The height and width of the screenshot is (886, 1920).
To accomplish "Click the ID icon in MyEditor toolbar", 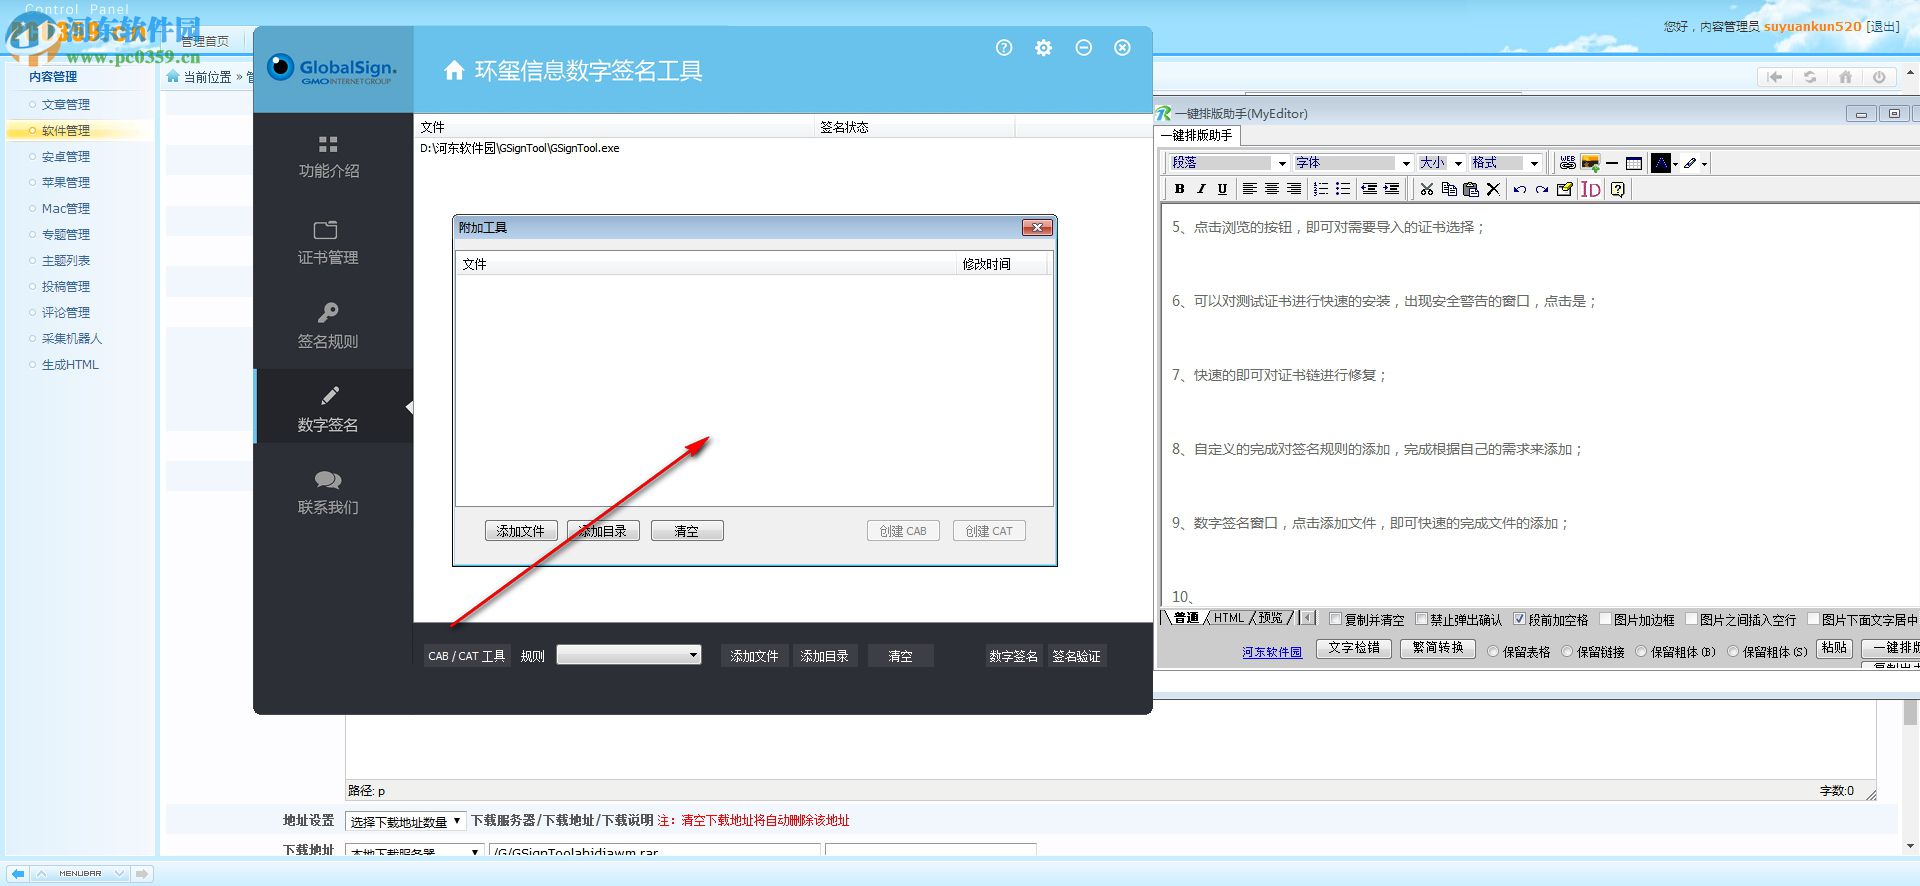I will [x=1591, y=189].
